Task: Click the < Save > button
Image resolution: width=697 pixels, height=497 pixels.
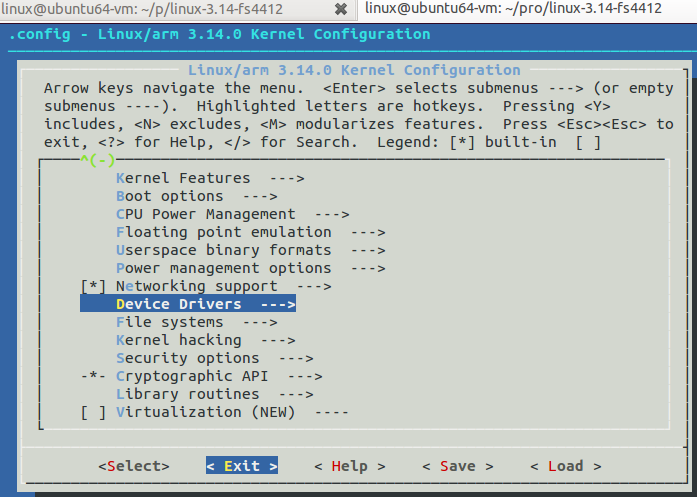Action: click(x=458, y=466)
